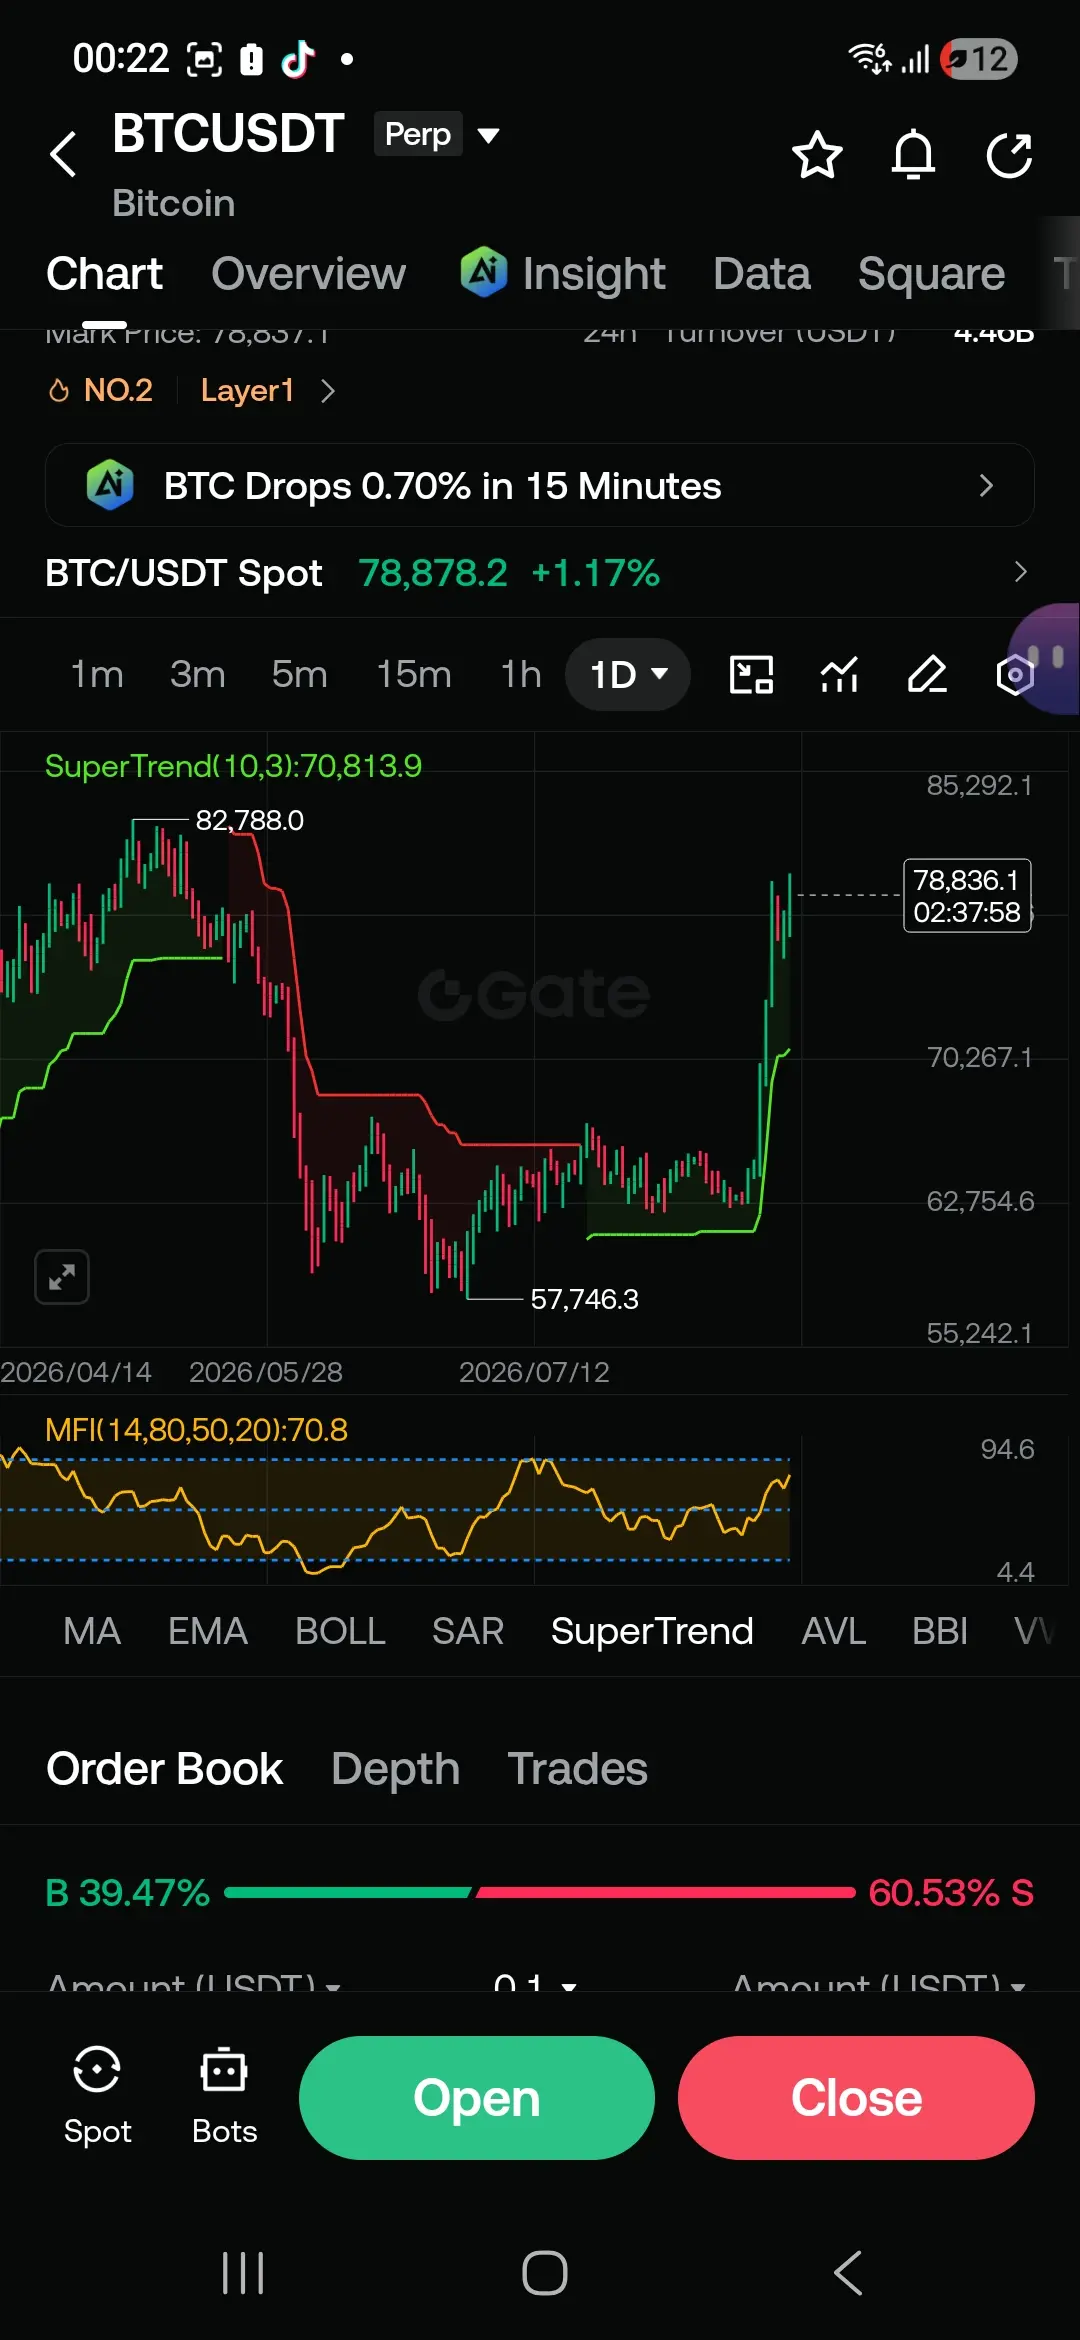This screenshot has width=1080, height=2340.
Task: Tap Android home button
Action: point(544,2273)
